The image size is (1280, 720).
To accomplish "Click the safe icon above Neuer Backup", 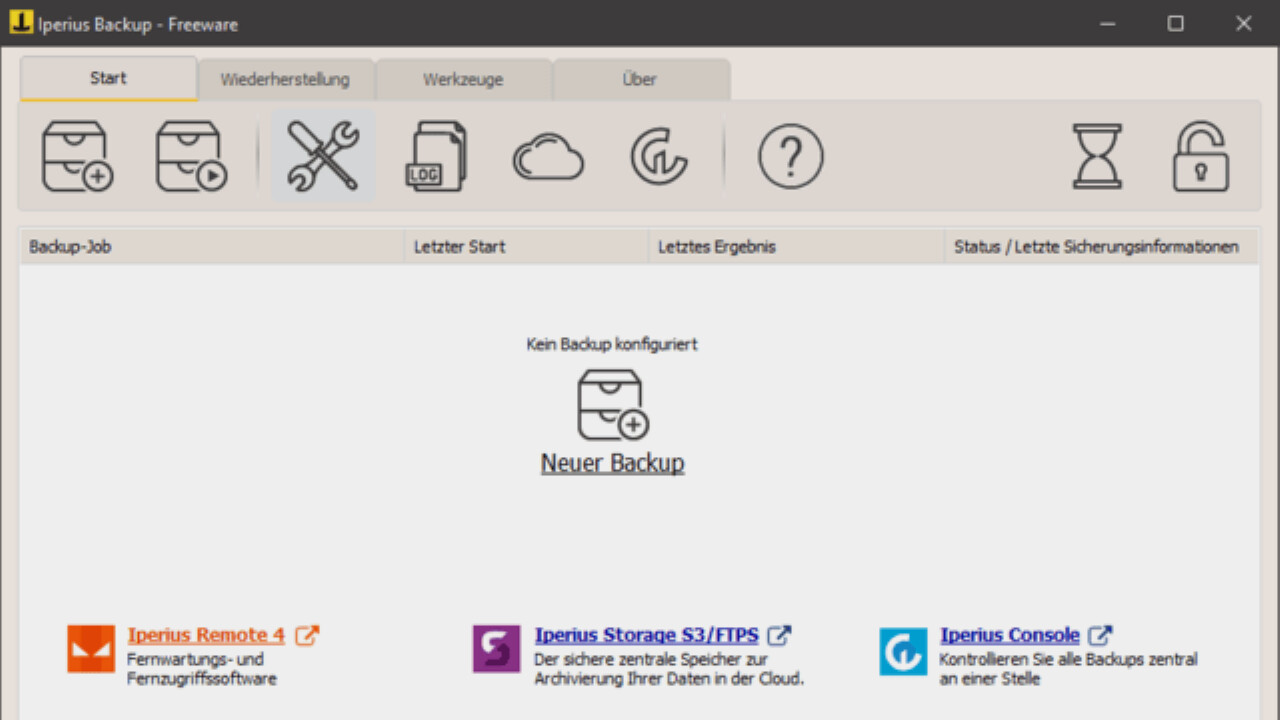I will pyautogui.click(x=611, y=404).
